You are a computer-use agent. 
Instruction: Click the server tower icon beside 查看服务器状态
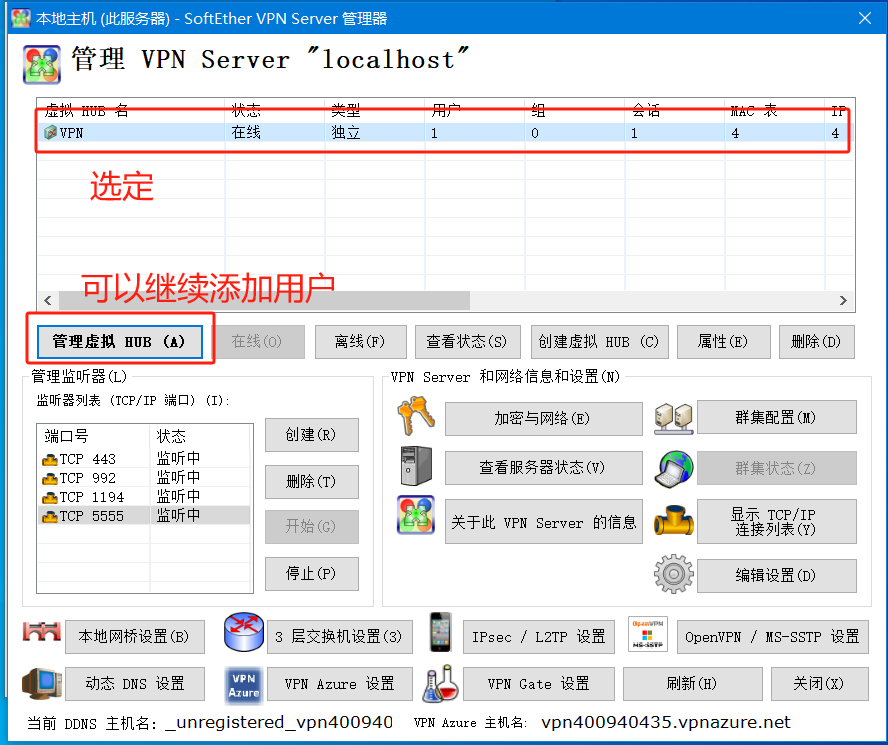coord(416,466)
